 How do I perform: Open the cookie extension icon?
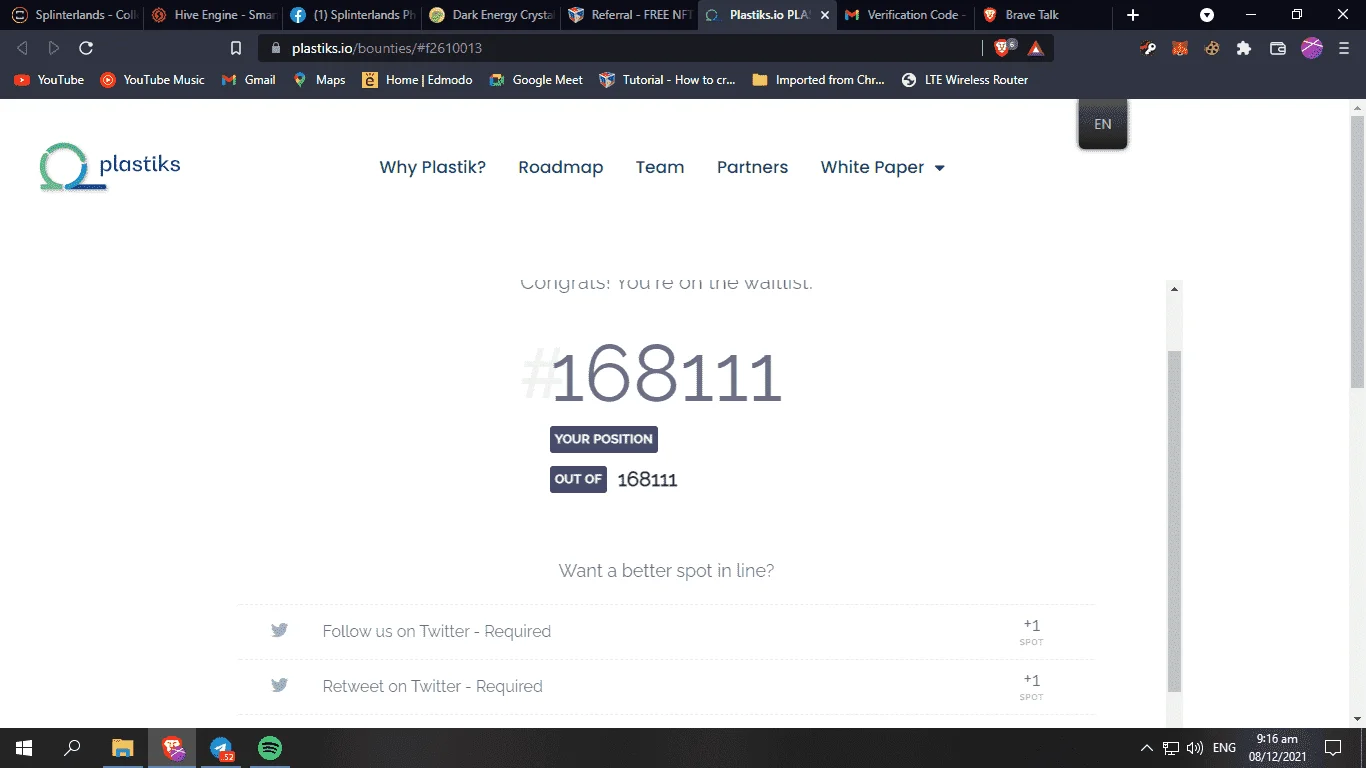pos(1212,48)
